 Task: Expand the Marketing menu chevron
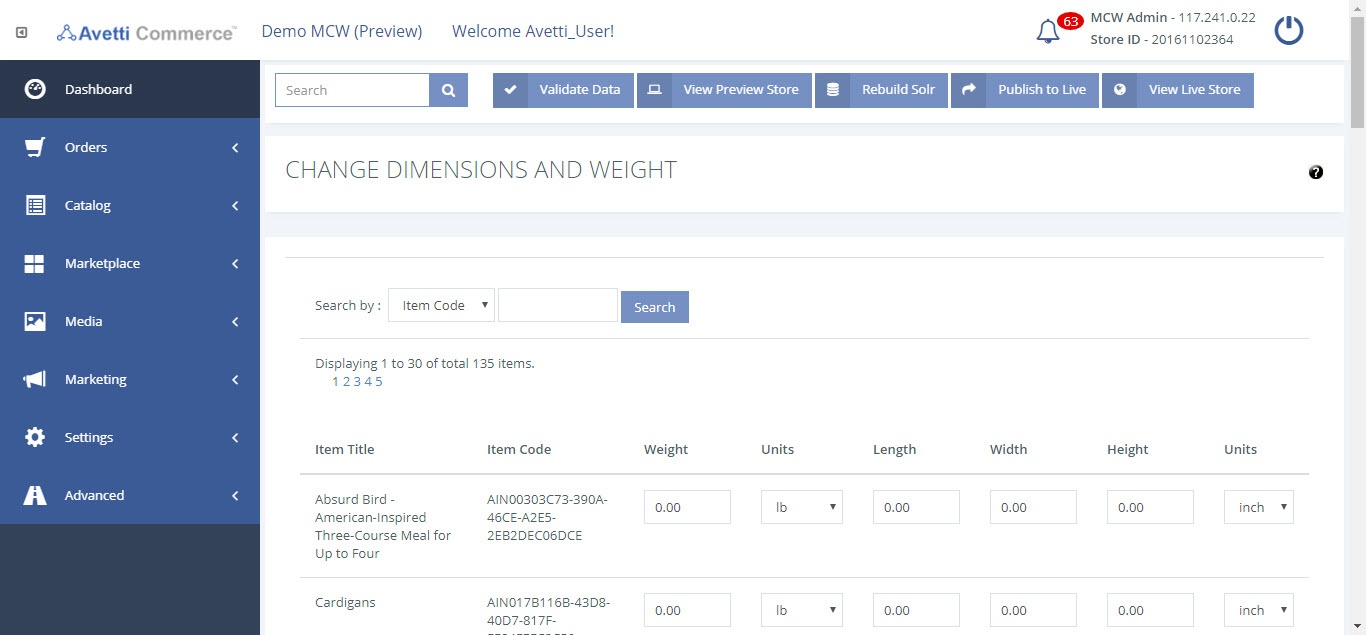(x=235, y=379)
